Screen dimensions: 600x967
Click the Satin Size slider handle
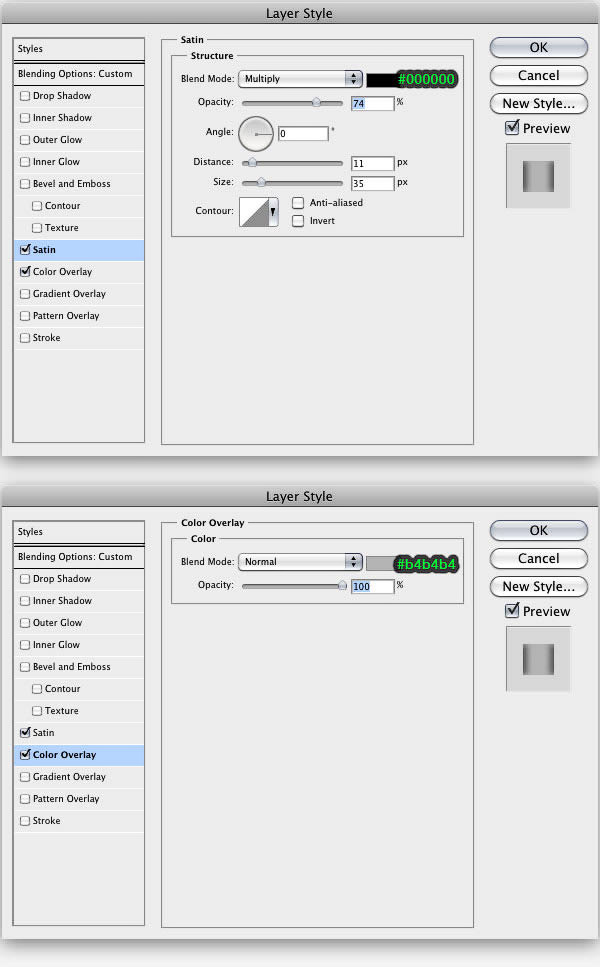pos(261,183)
